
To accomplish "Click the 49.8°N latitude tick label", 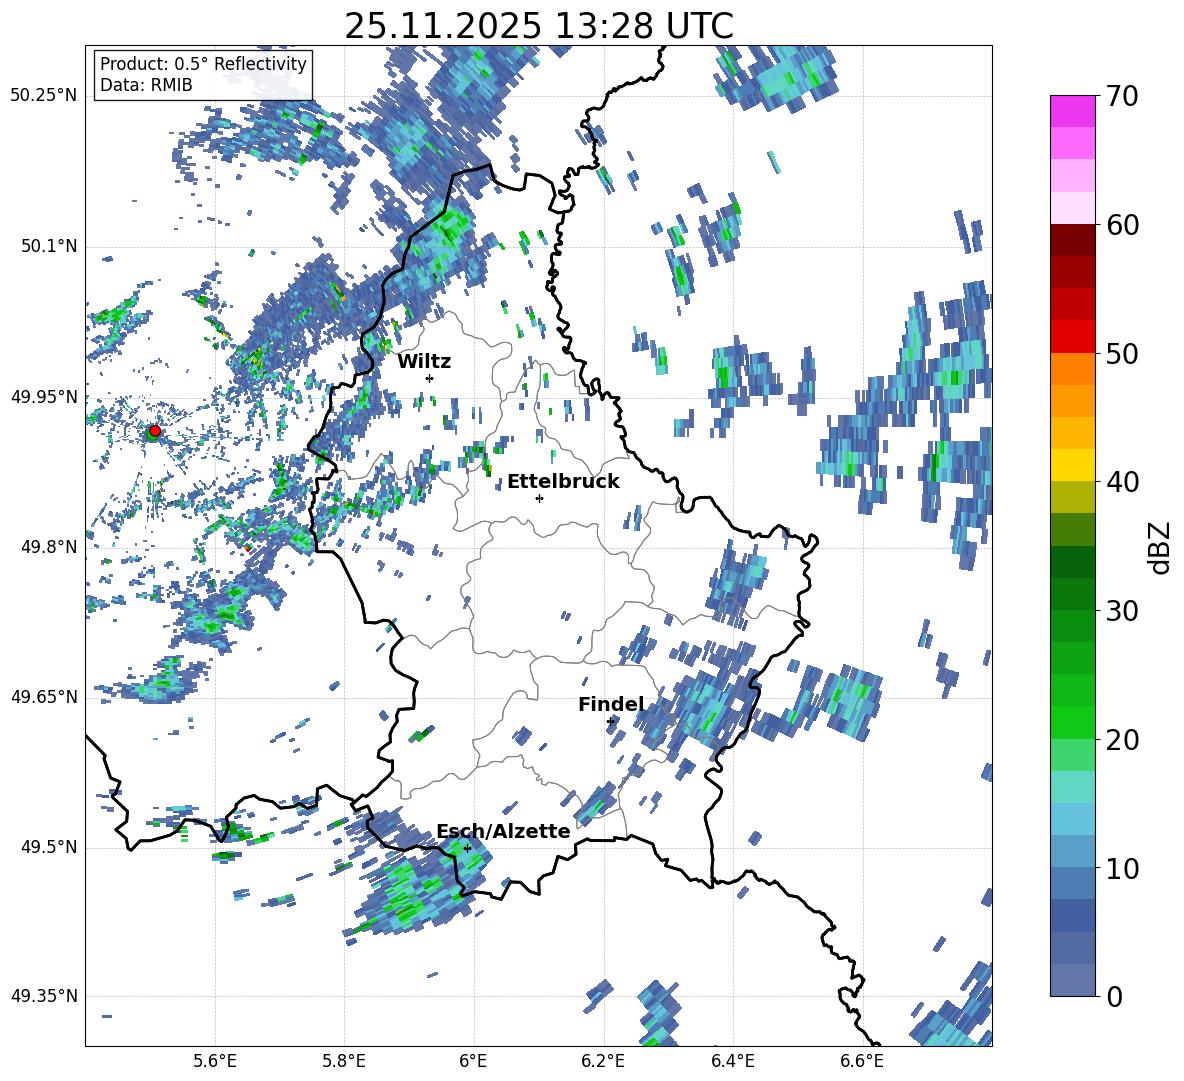I will click(x=50, y=547).
